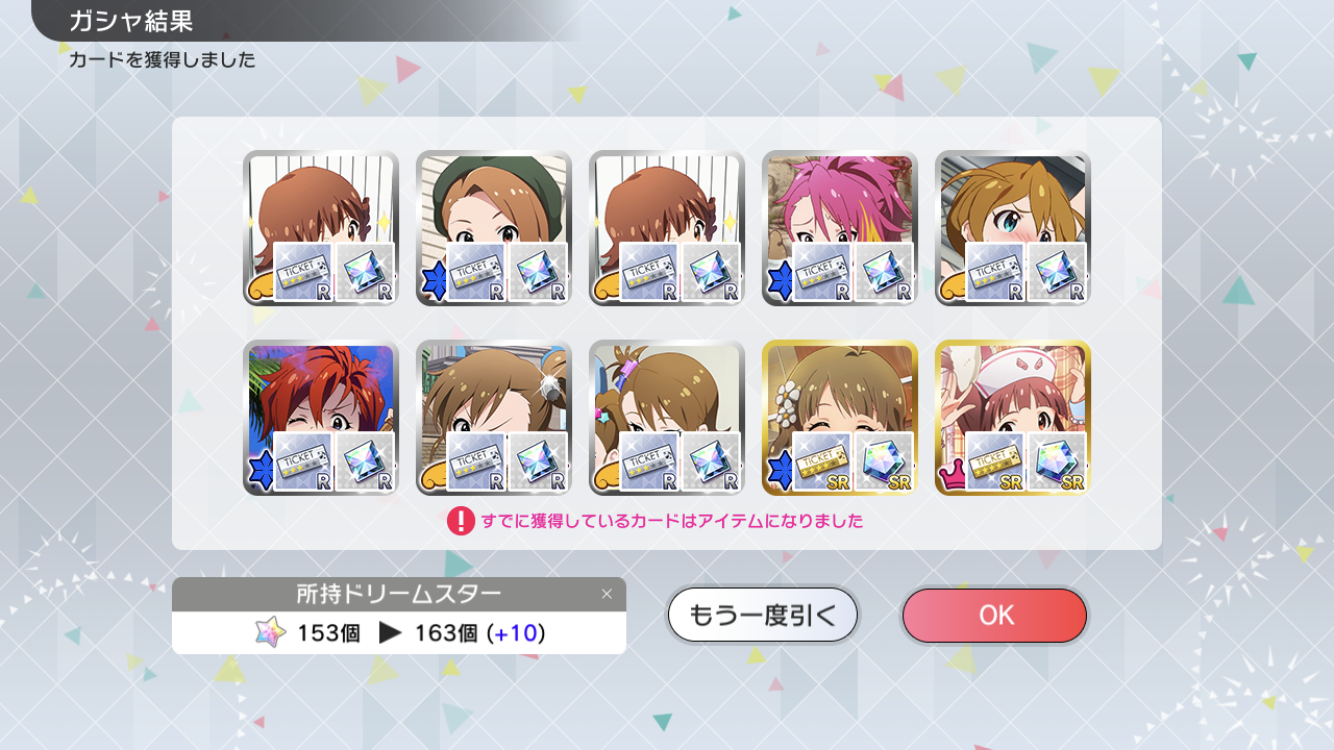The image size is (1334, 750).
Task: Tap the R crystal icon on orange-haired card
Action: (x=1057, y=272)
